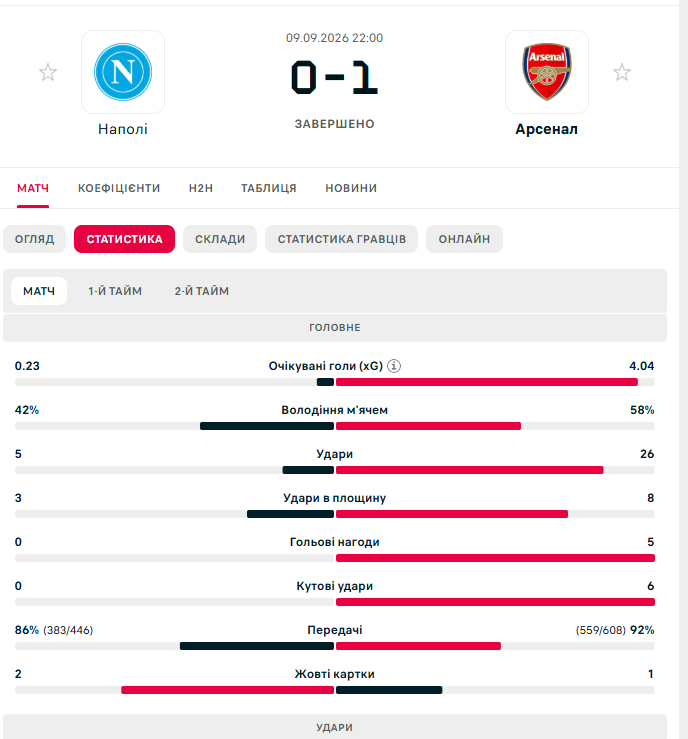Open СТАТИСТИКА ГРАВЦІВ section
The width and height of the screenshot is (688, 739).
click(x=342, y=239)
